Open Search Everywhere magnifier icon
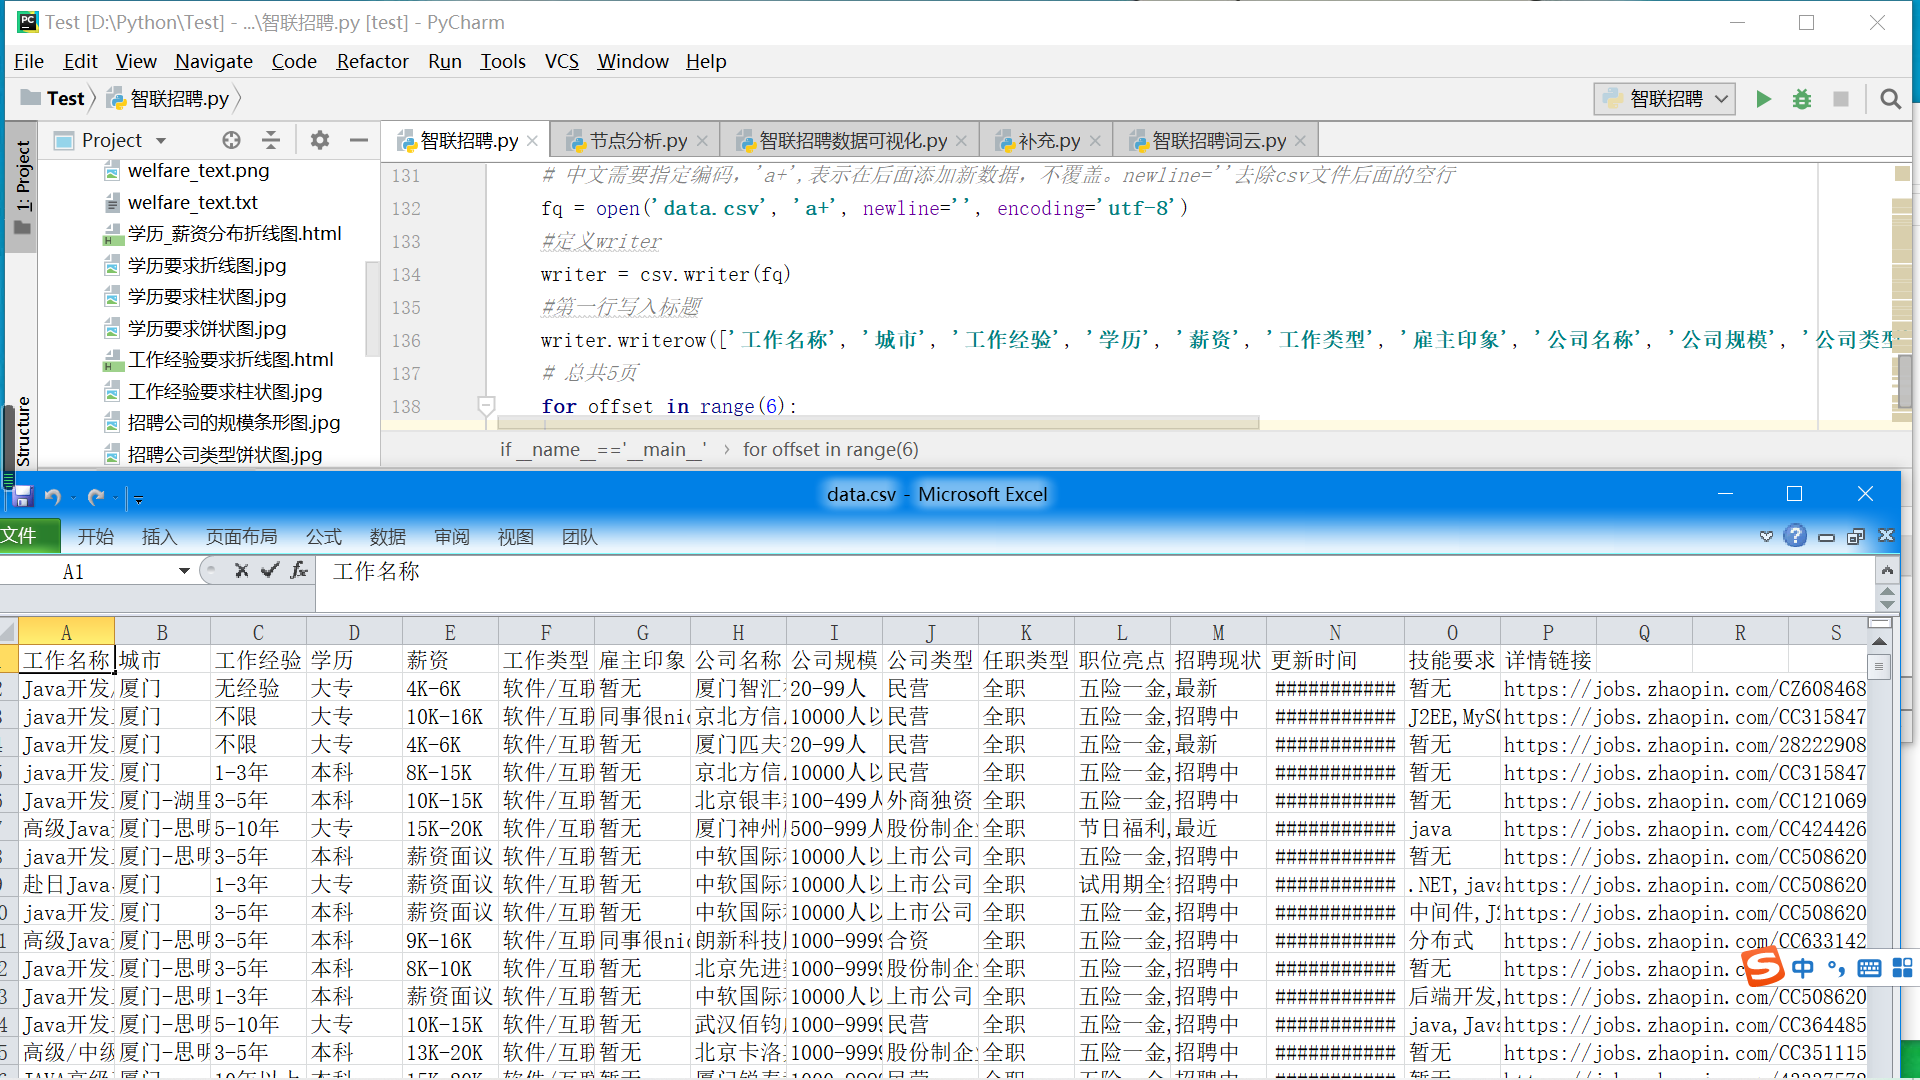The image size is (1920, 1080). point(1889,99)
